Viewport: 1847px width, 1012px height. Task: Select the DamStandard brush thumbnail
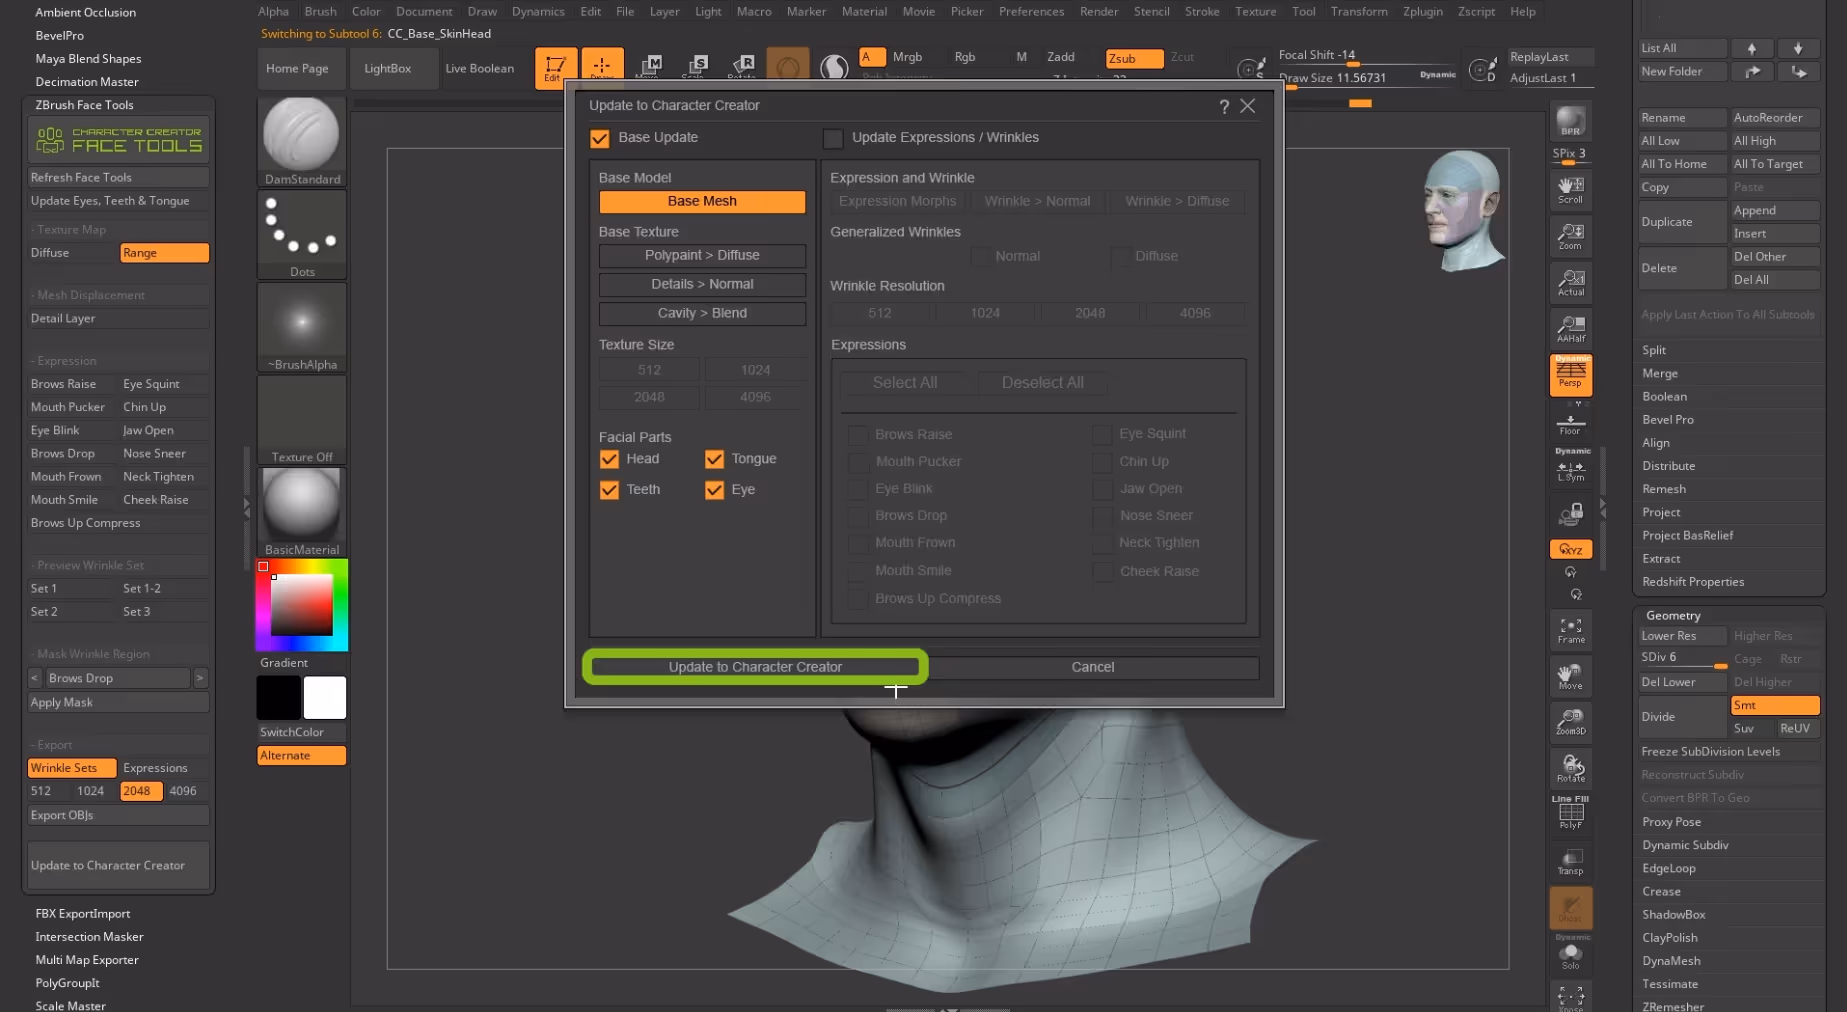301,141
